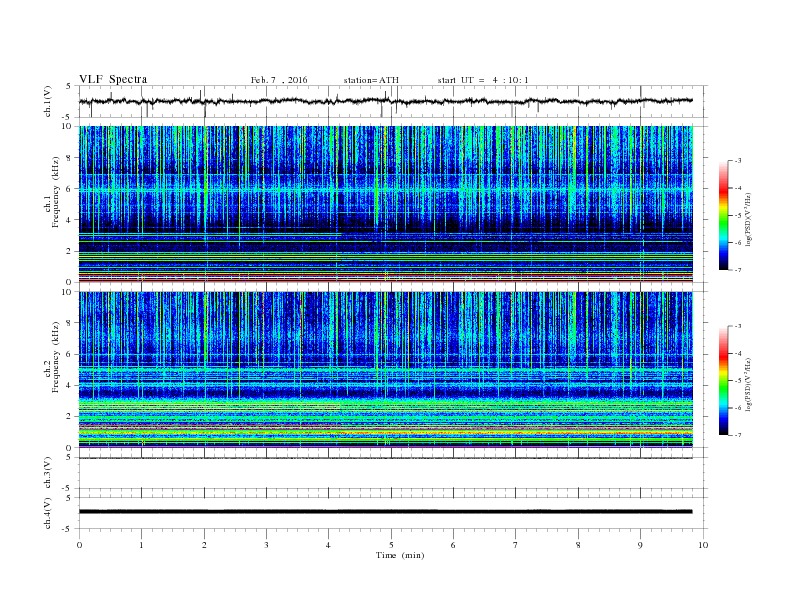Click the "VLF Spectra" plot title
The image size is (792, 612).
point(113,79)
